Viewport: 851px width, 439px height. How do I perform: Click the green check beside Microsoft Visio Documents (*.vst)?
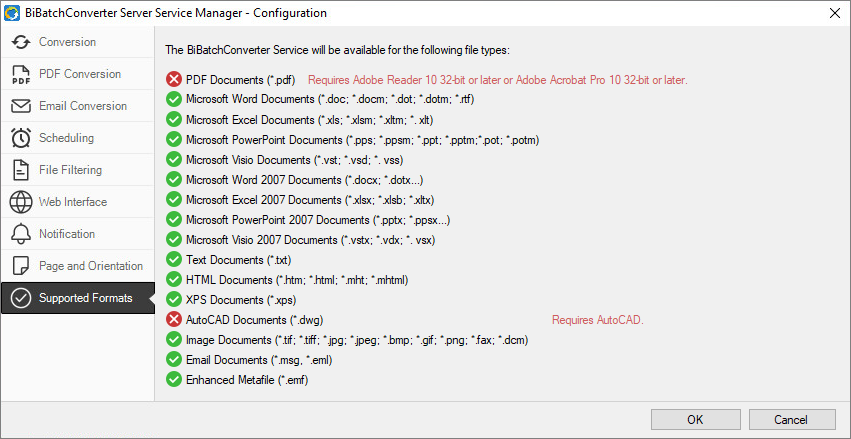[174, 160]
